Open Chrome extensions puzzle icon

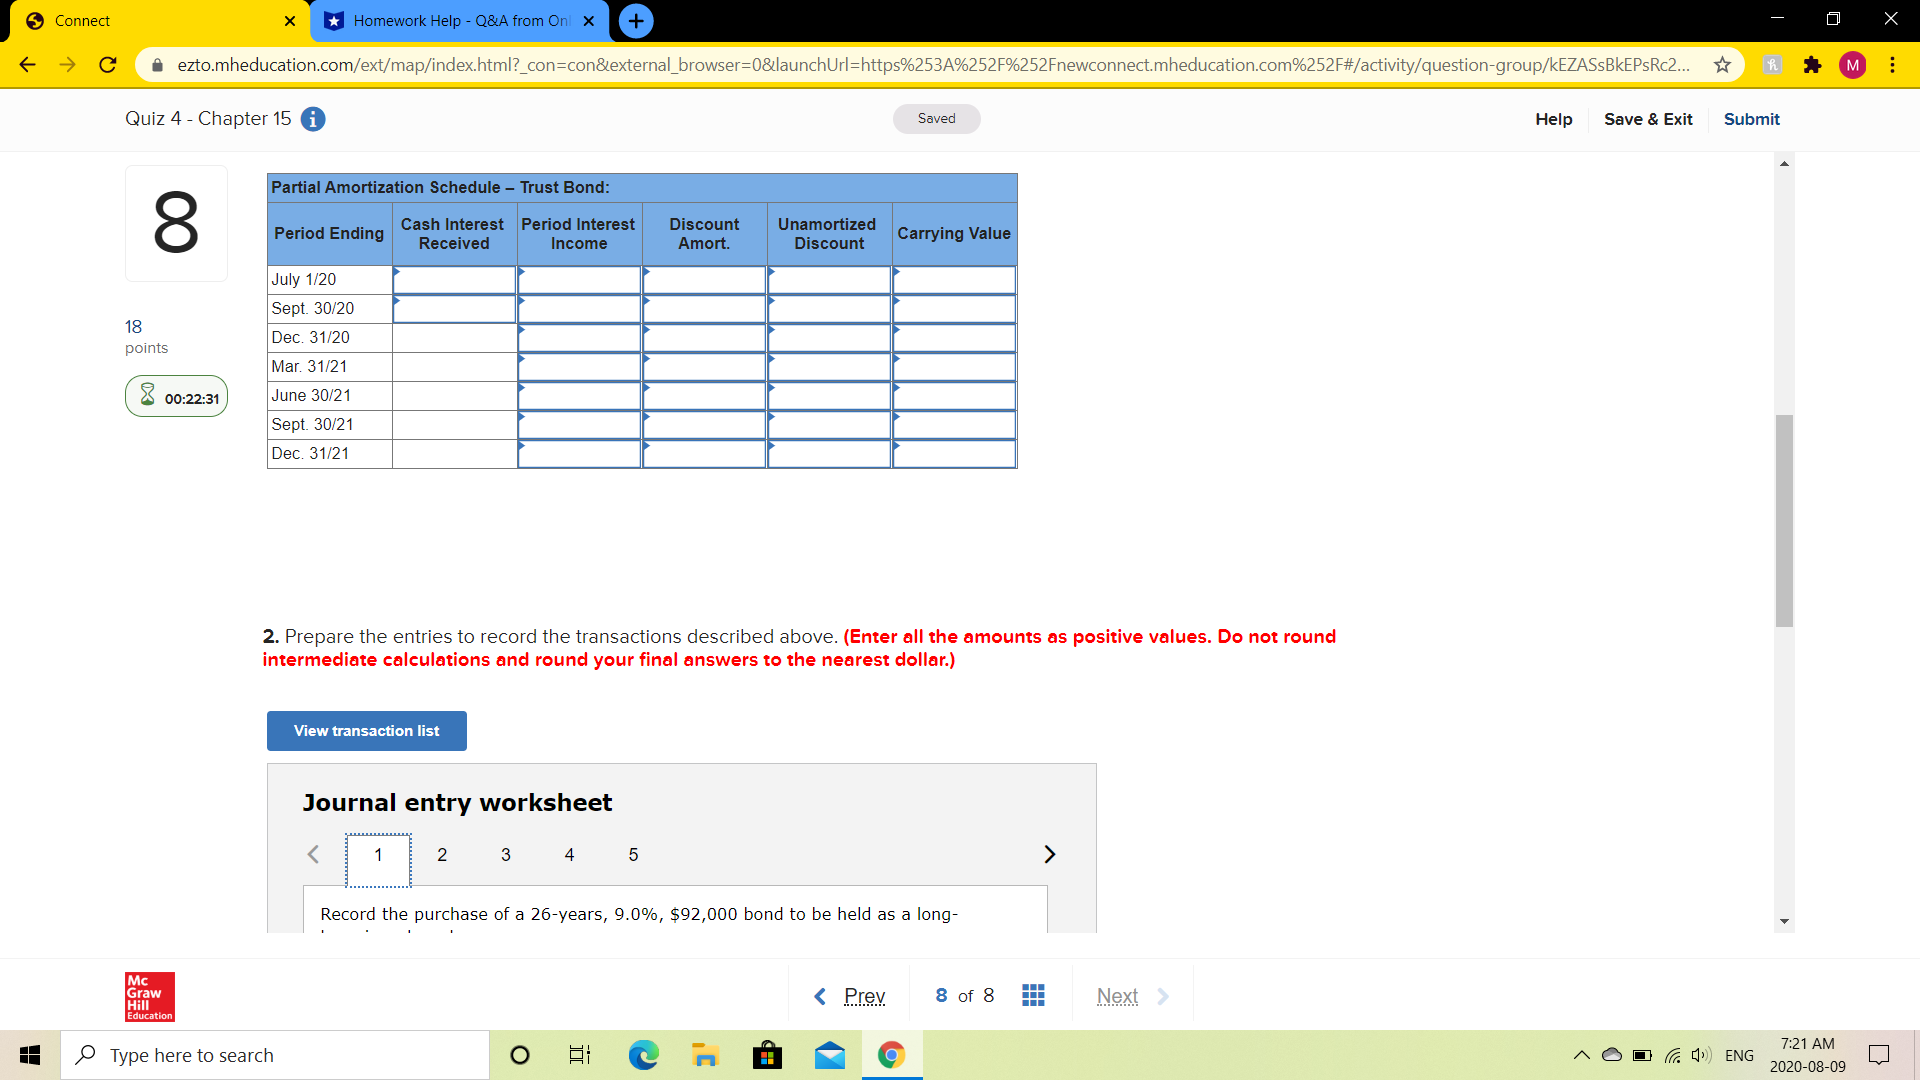click(x=1812, y=65)
